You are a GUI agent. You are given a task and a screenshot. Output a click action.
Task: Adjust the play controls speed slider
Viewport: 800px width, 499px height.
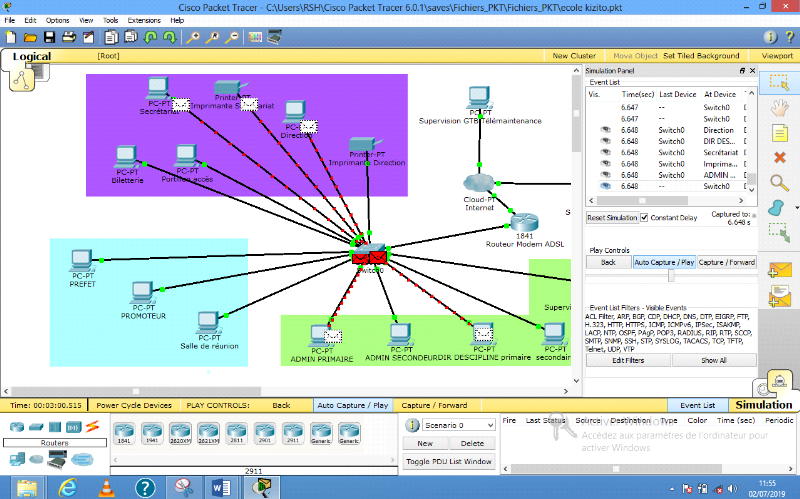click(671, 276)
